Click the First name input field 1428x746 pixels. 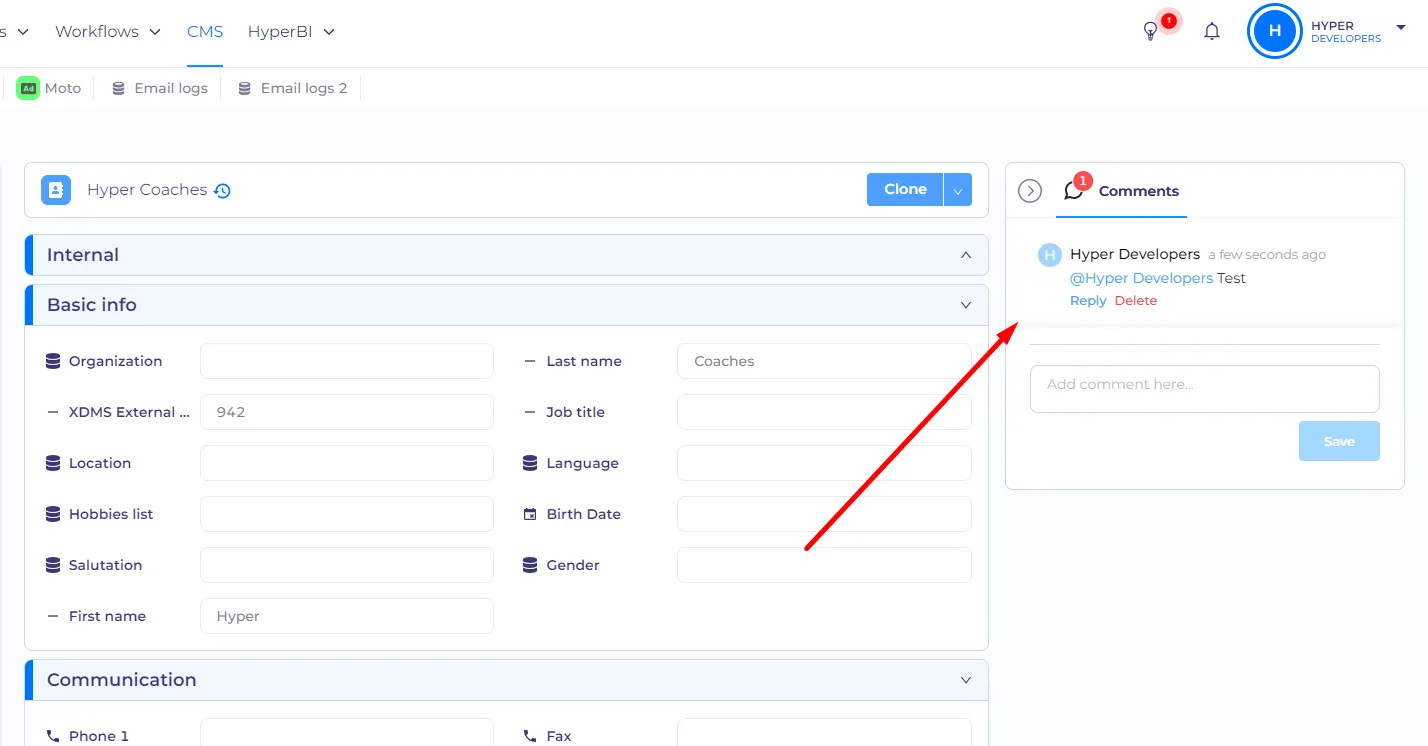(x=347, y=616)
